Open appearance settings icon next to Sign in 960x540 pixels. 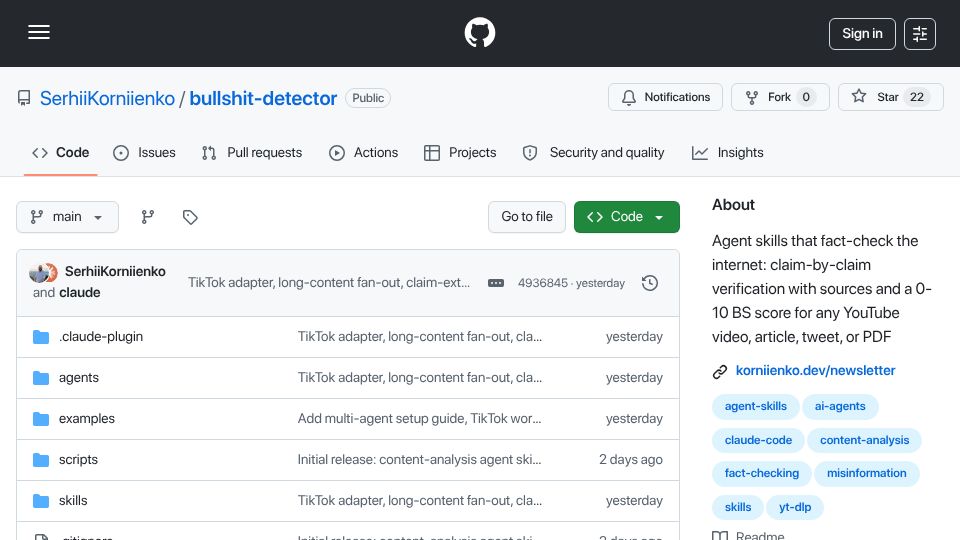pyautogui.click(x=920, y=34)
